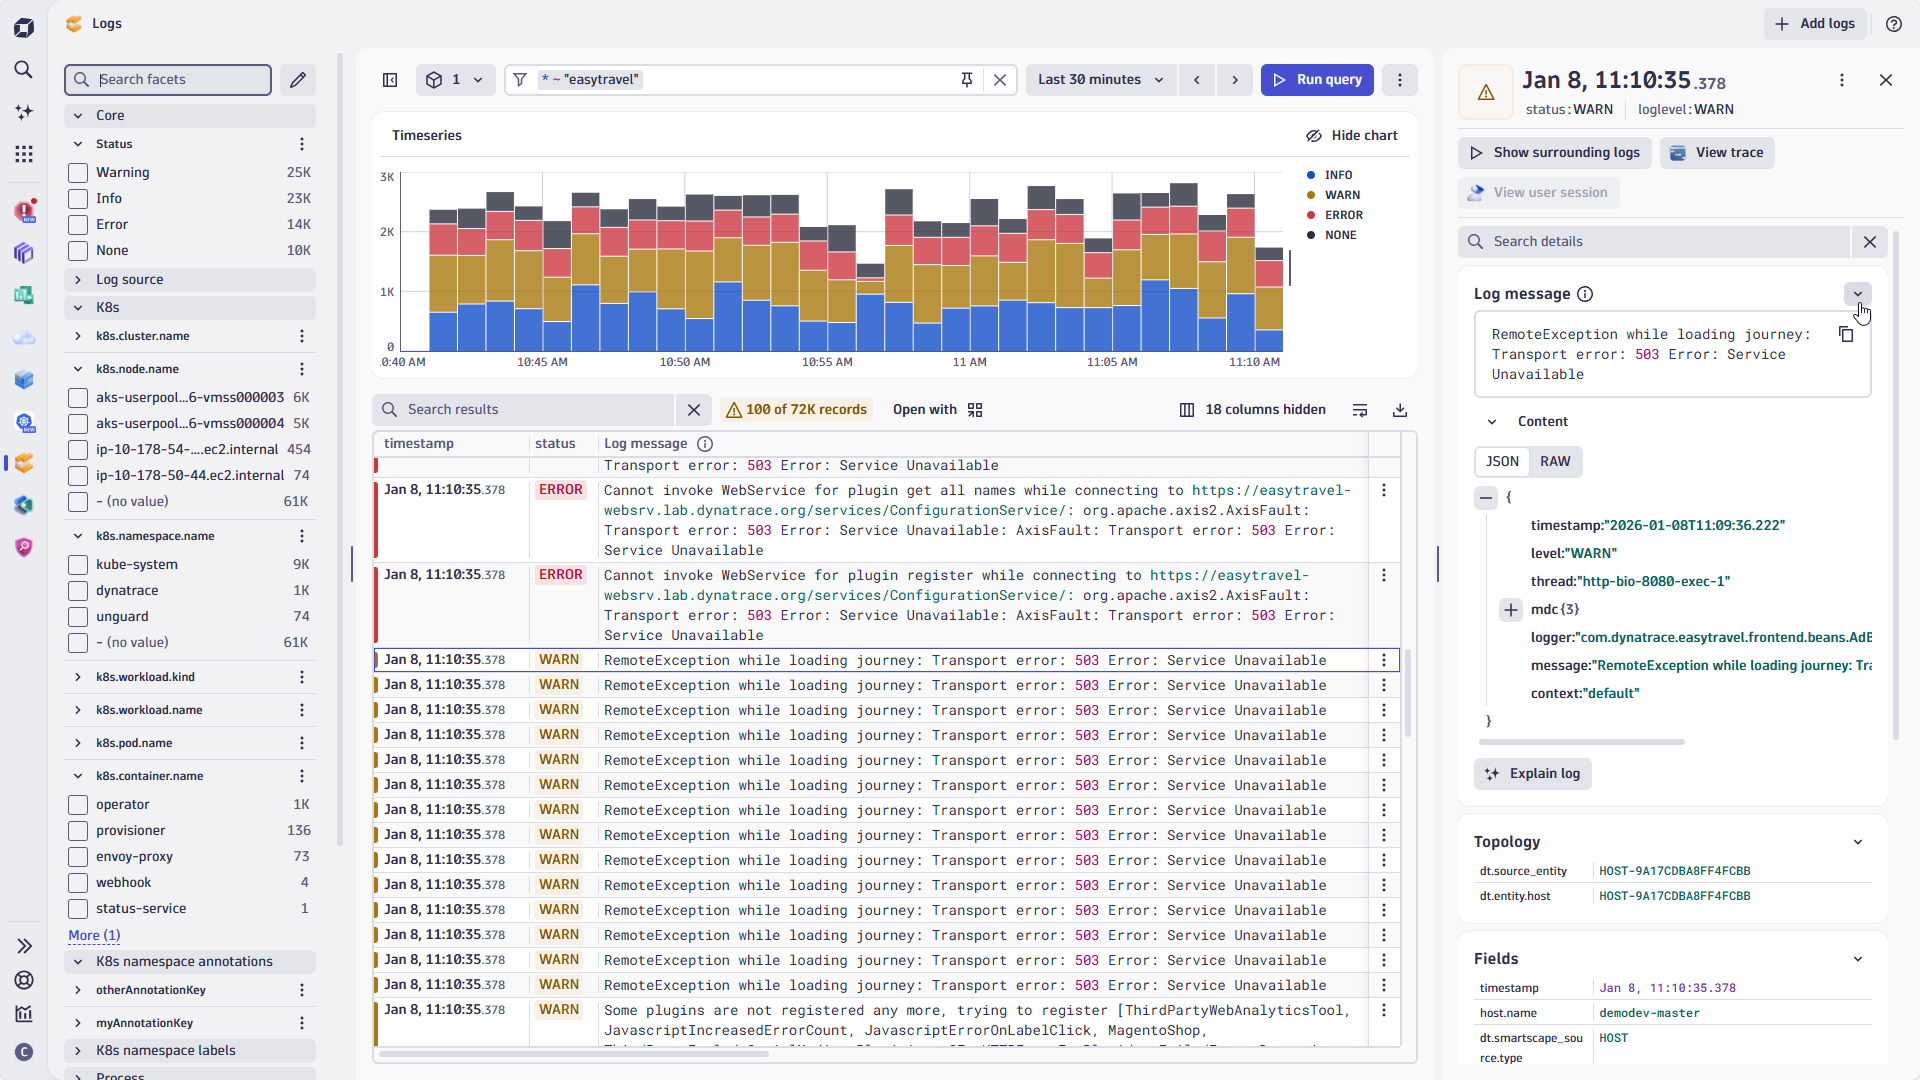Pin the current query using the pin icon

pyautogui.click(x=966, y=79)
